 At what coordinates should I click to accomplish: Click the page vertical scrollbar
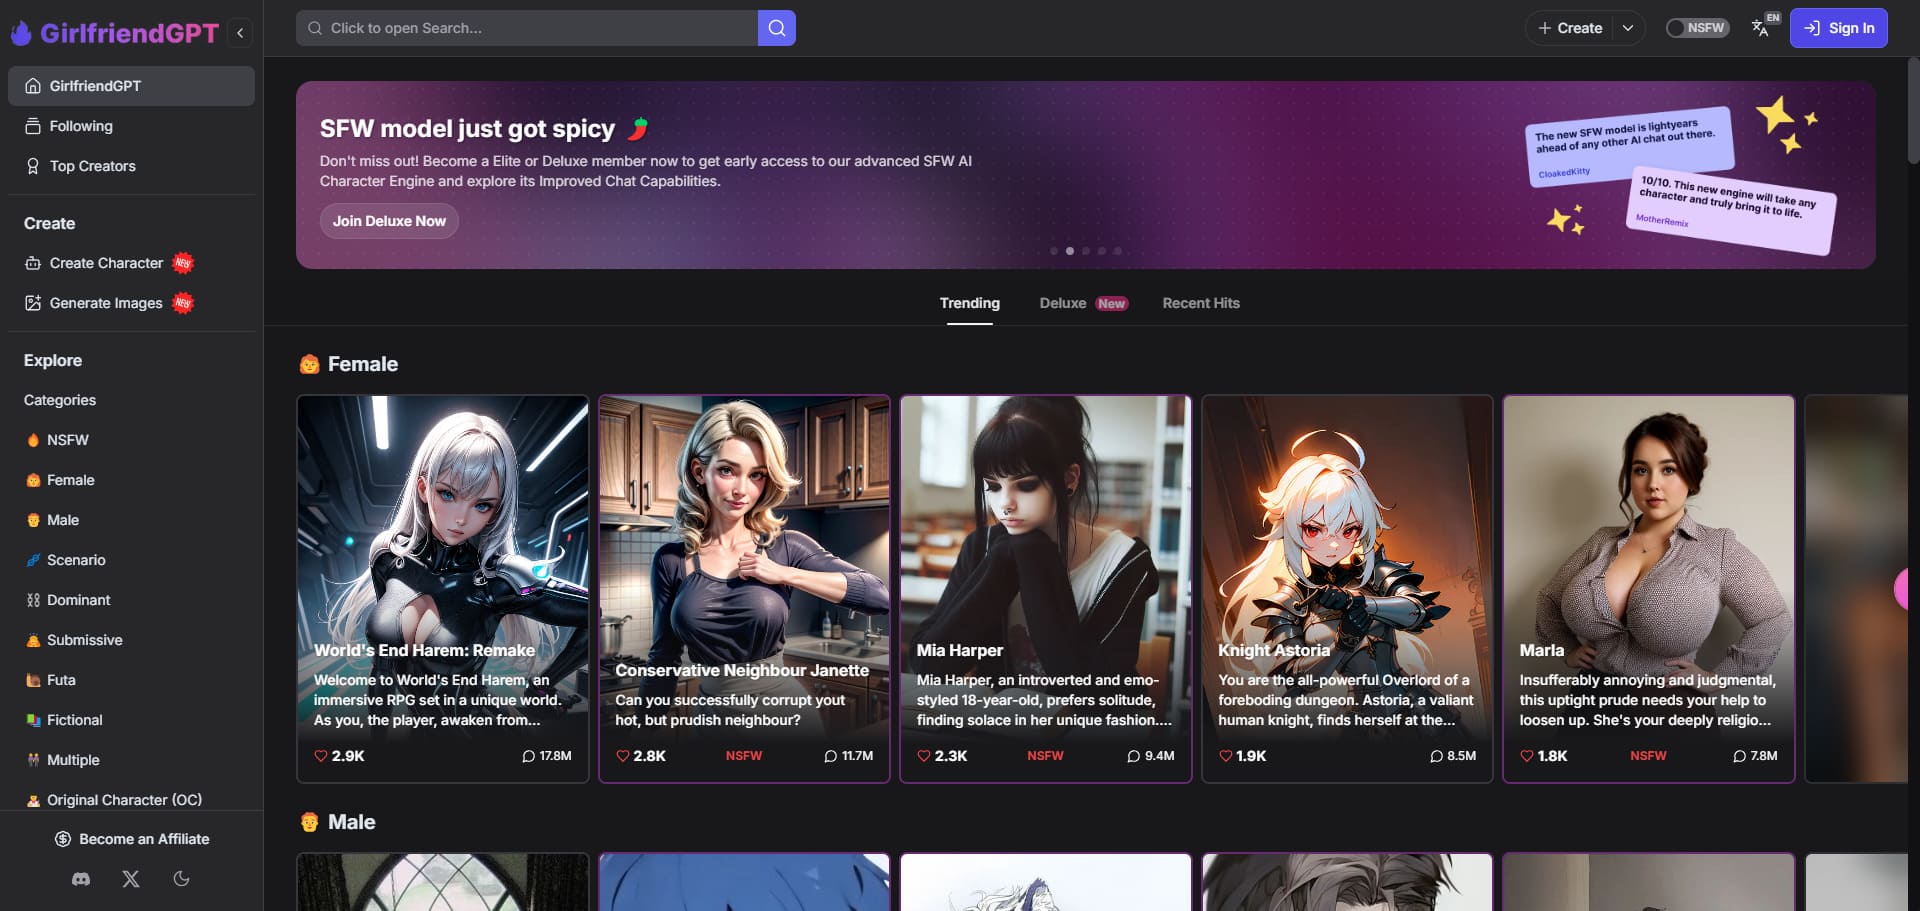click(1913, 110)
